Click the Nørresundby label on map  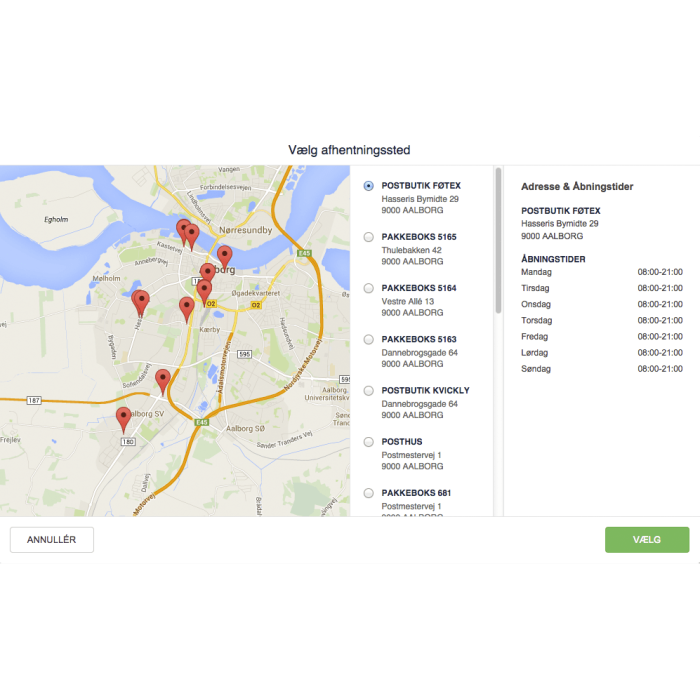246,230
